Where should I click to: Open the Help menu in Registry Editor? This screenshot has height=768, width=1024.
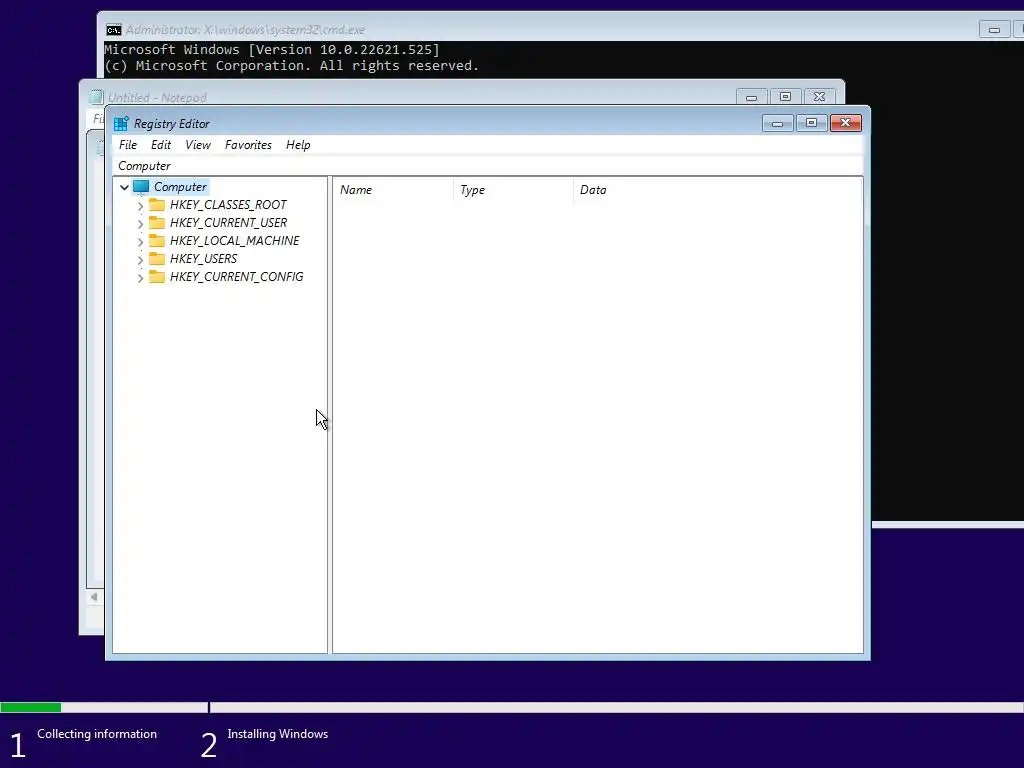[298, 145]
